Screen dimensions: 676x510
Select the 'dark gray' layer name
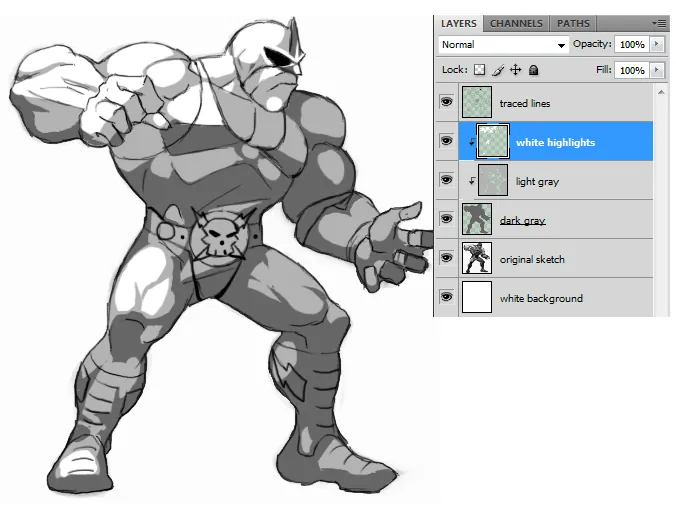(523, 221)
